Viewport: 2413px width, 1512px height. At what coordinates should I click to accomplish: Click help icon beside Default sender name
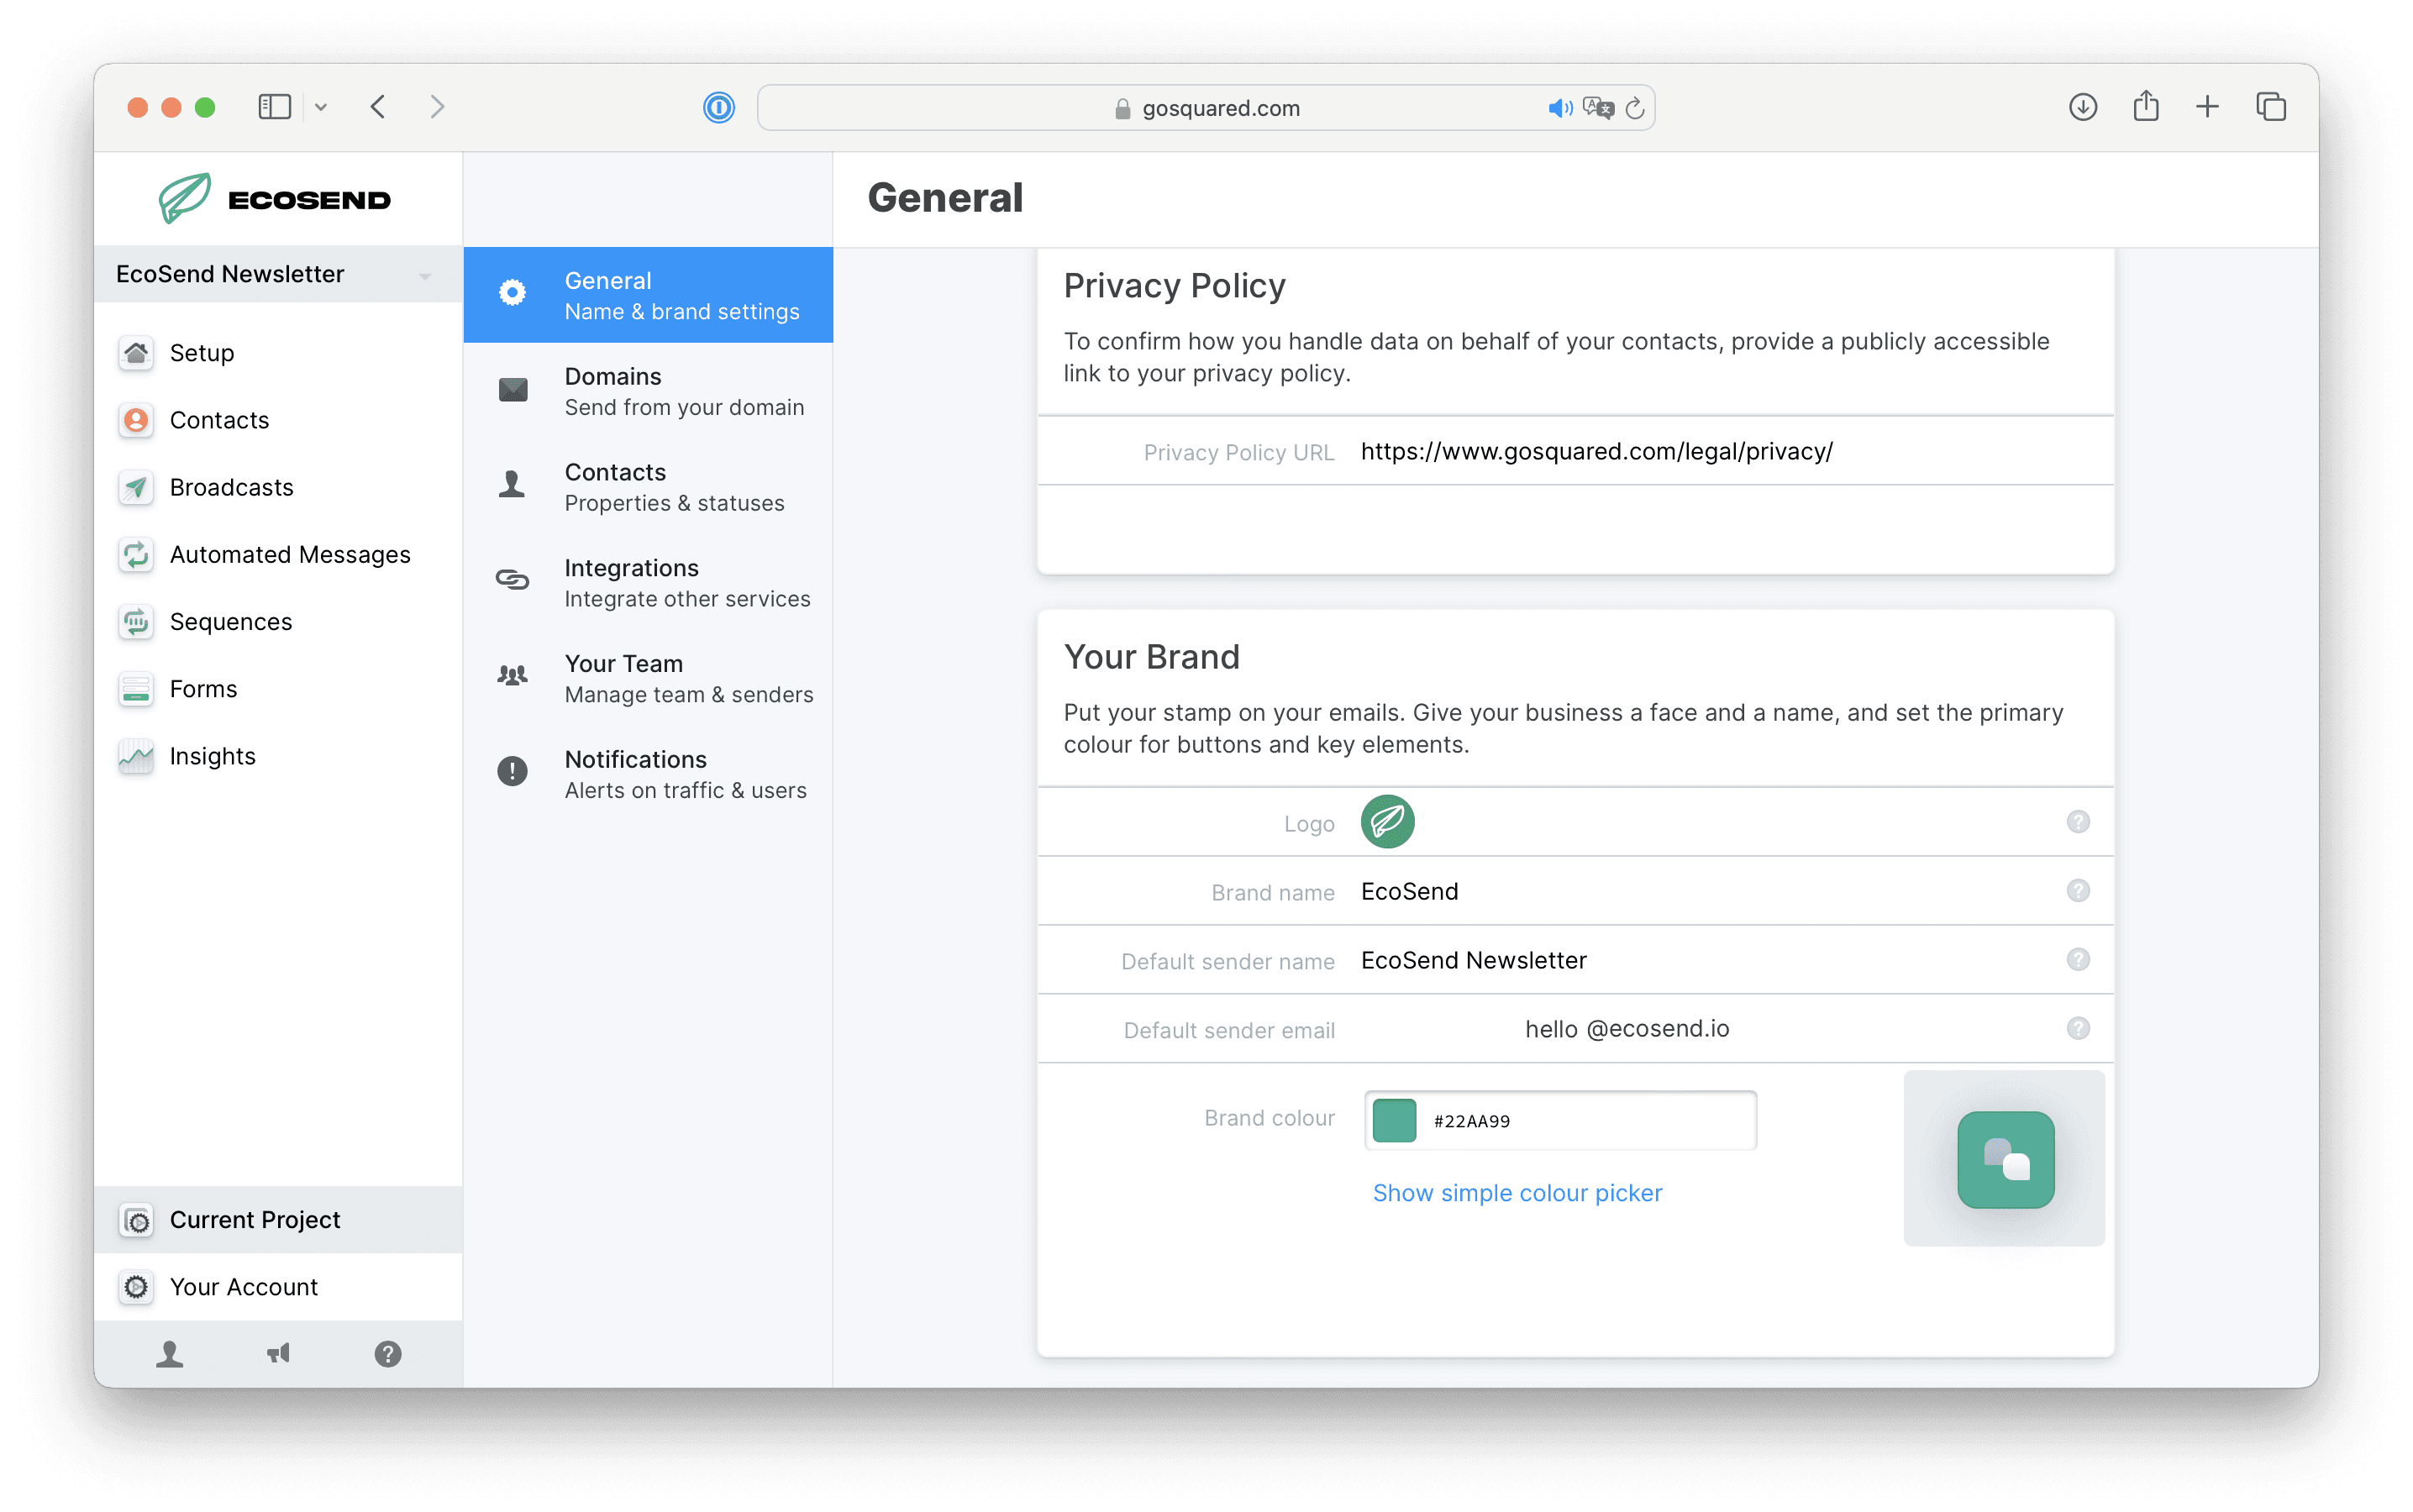2078,960
